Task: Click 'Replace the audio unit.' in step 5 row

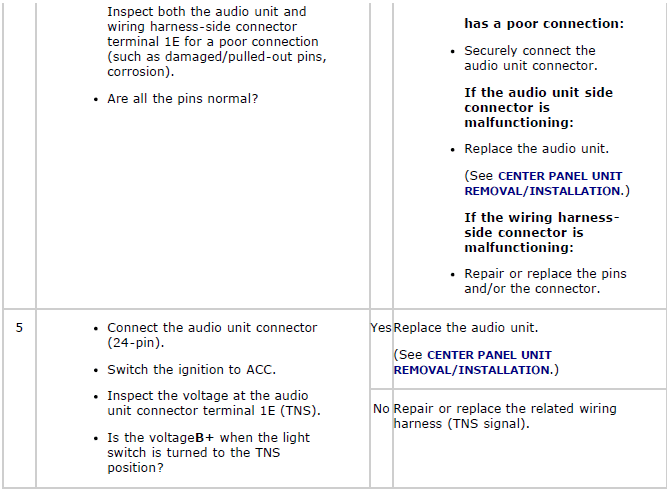Action: tap(466, 328)
